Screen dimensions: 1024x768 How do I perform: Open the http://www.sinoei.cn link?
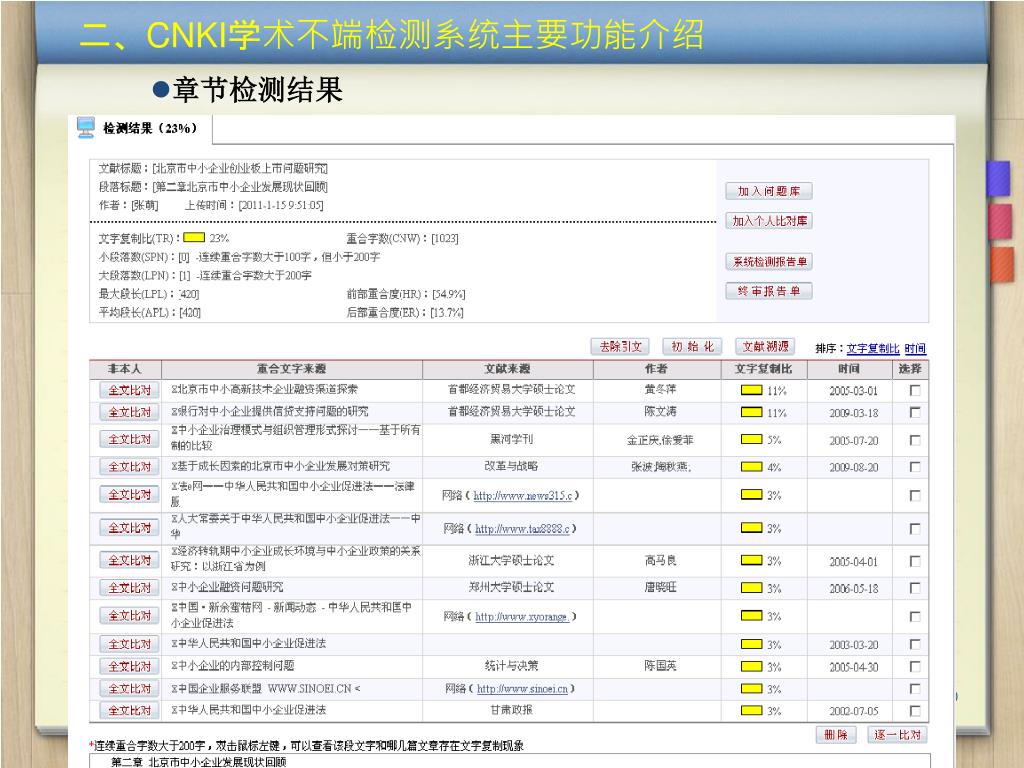click(522, 689)
